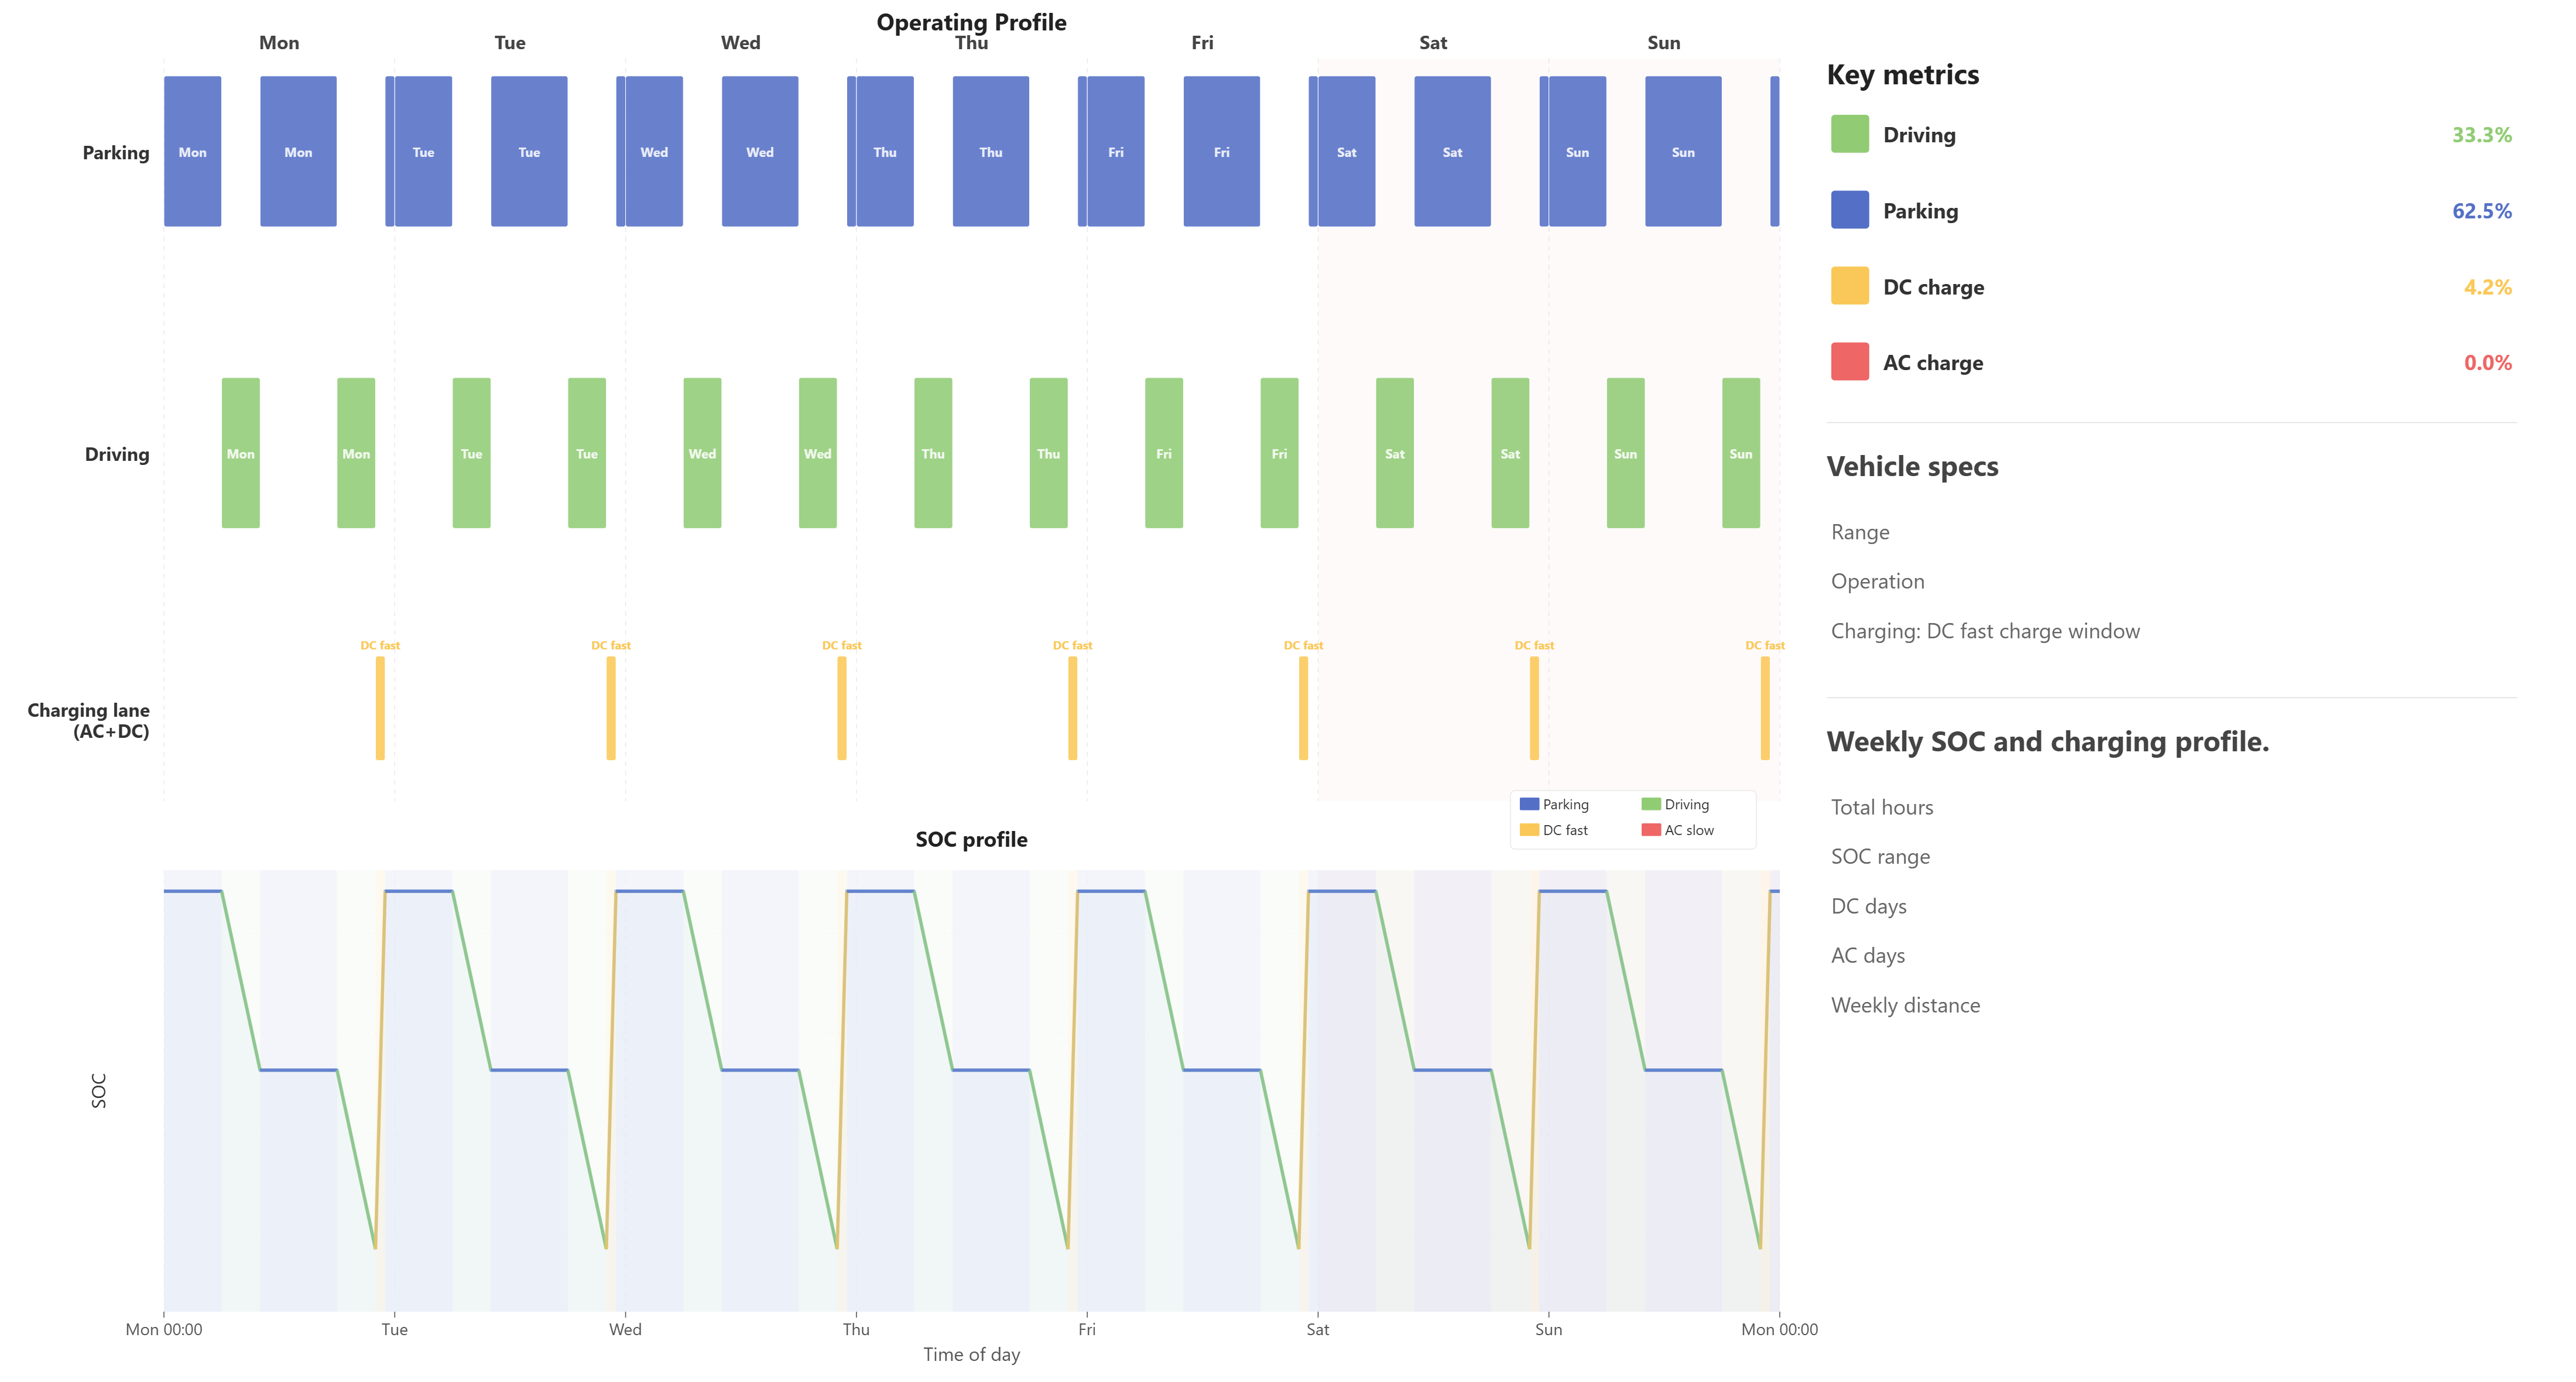Click the Total hours row
The width and height of the screenshot is (2576, 1382).
tap(1881, 807)
